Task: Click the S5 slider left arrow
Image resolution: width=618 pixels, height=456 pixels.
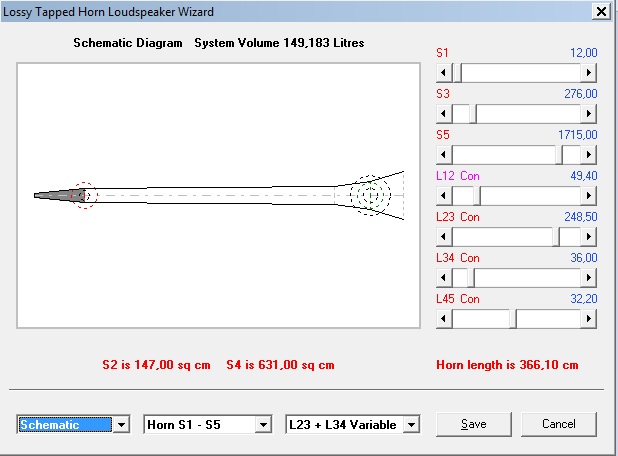Action: coord(444,154)
